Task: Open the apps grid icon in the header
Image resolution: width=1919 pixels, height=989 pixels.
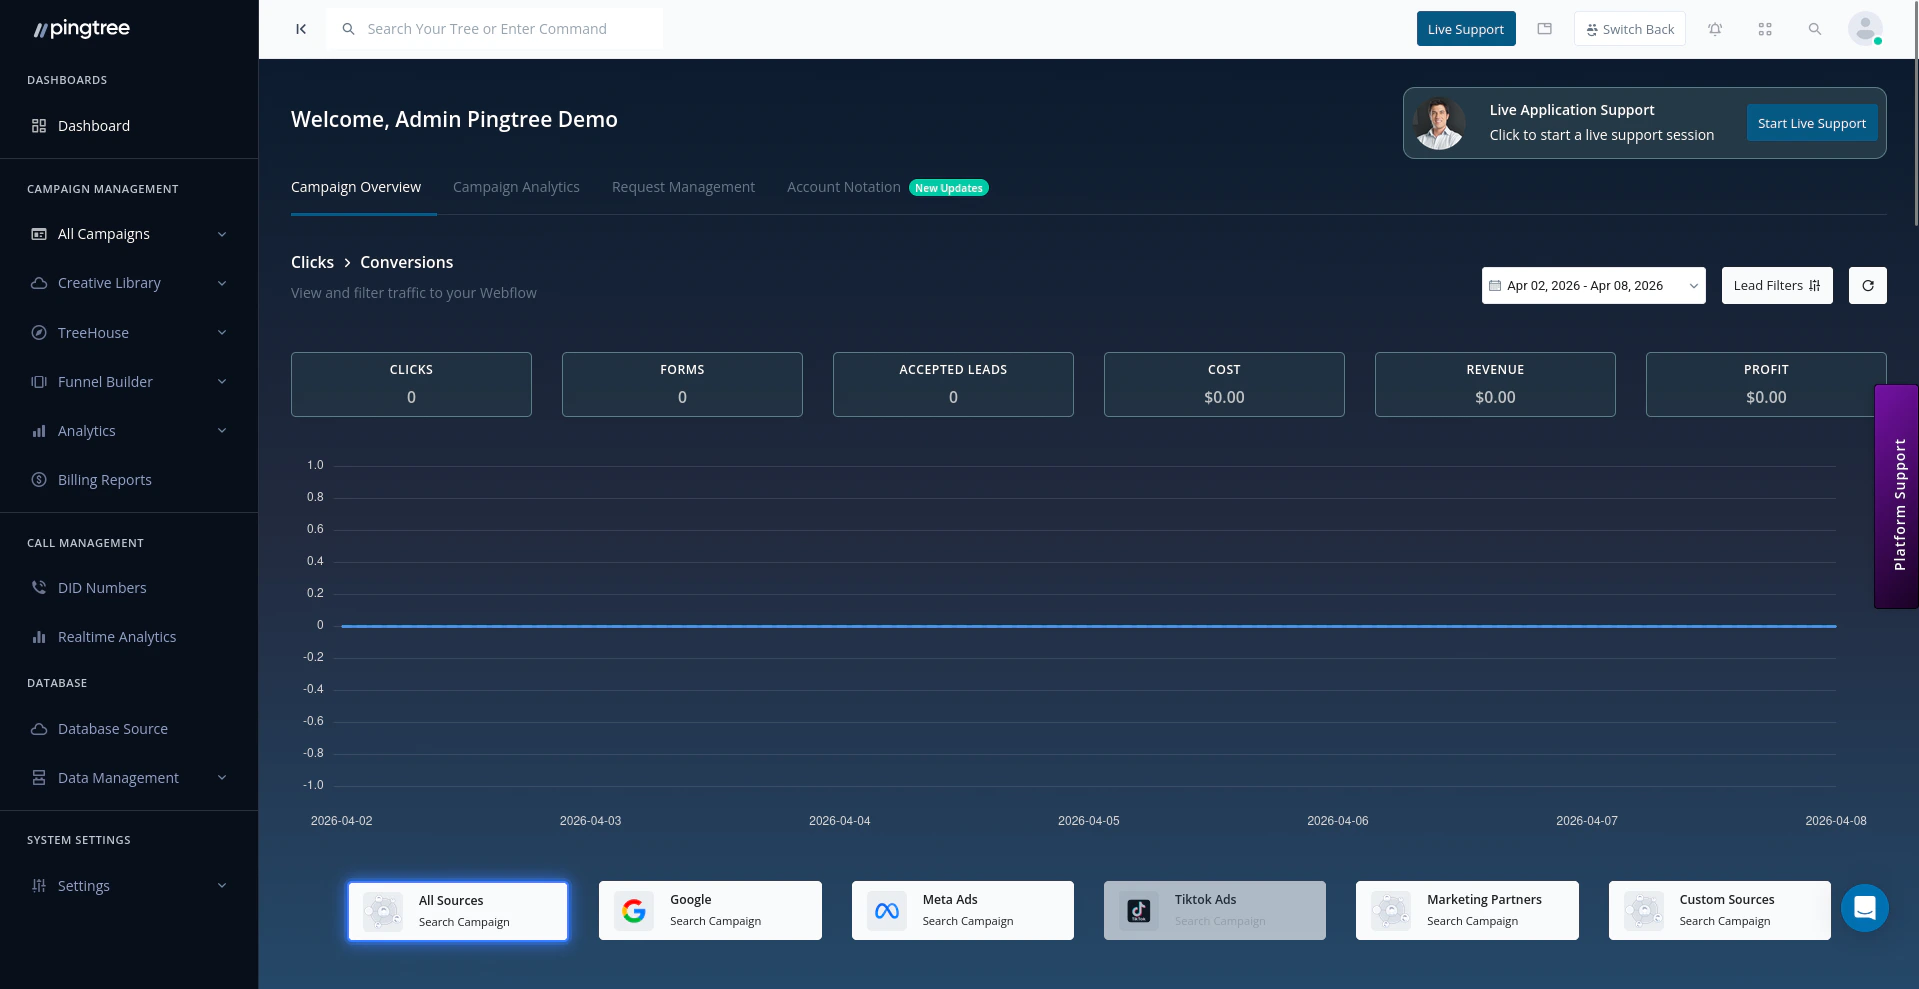Action: [1765, 29]
